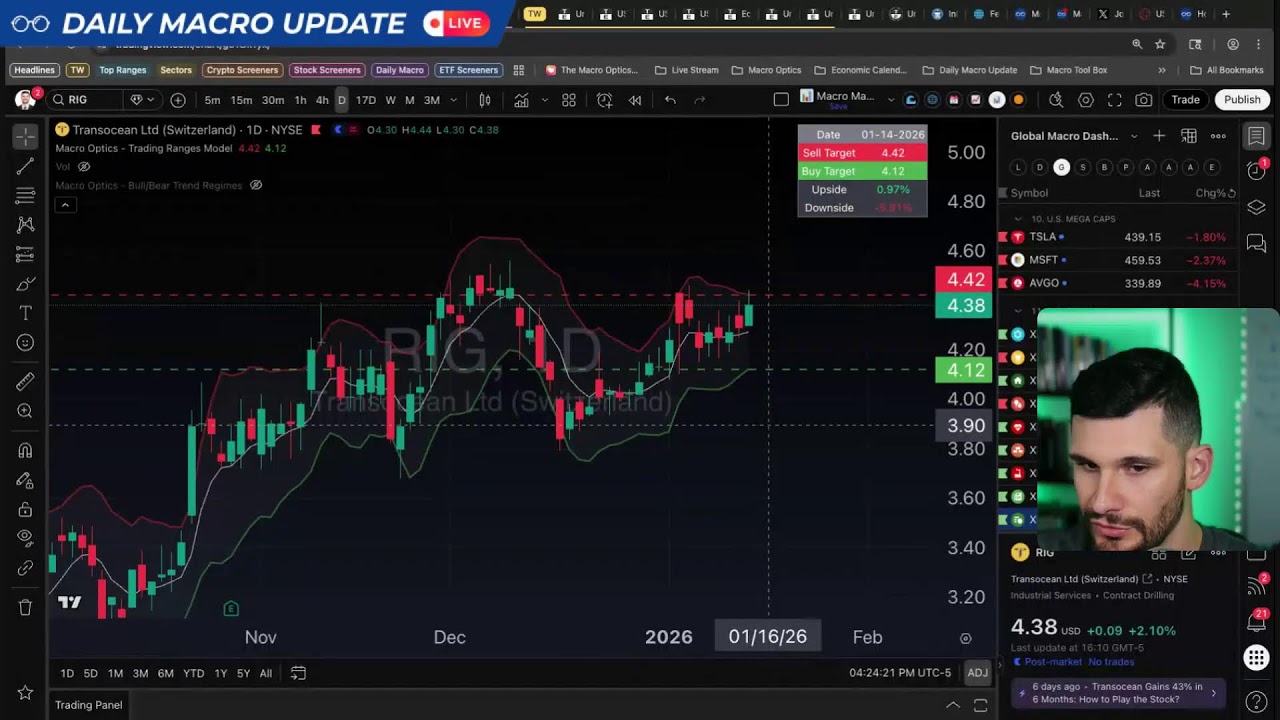Screen dimensions: 1280x720
Task: Open the Indicators menu
Action: click(521, 100)
